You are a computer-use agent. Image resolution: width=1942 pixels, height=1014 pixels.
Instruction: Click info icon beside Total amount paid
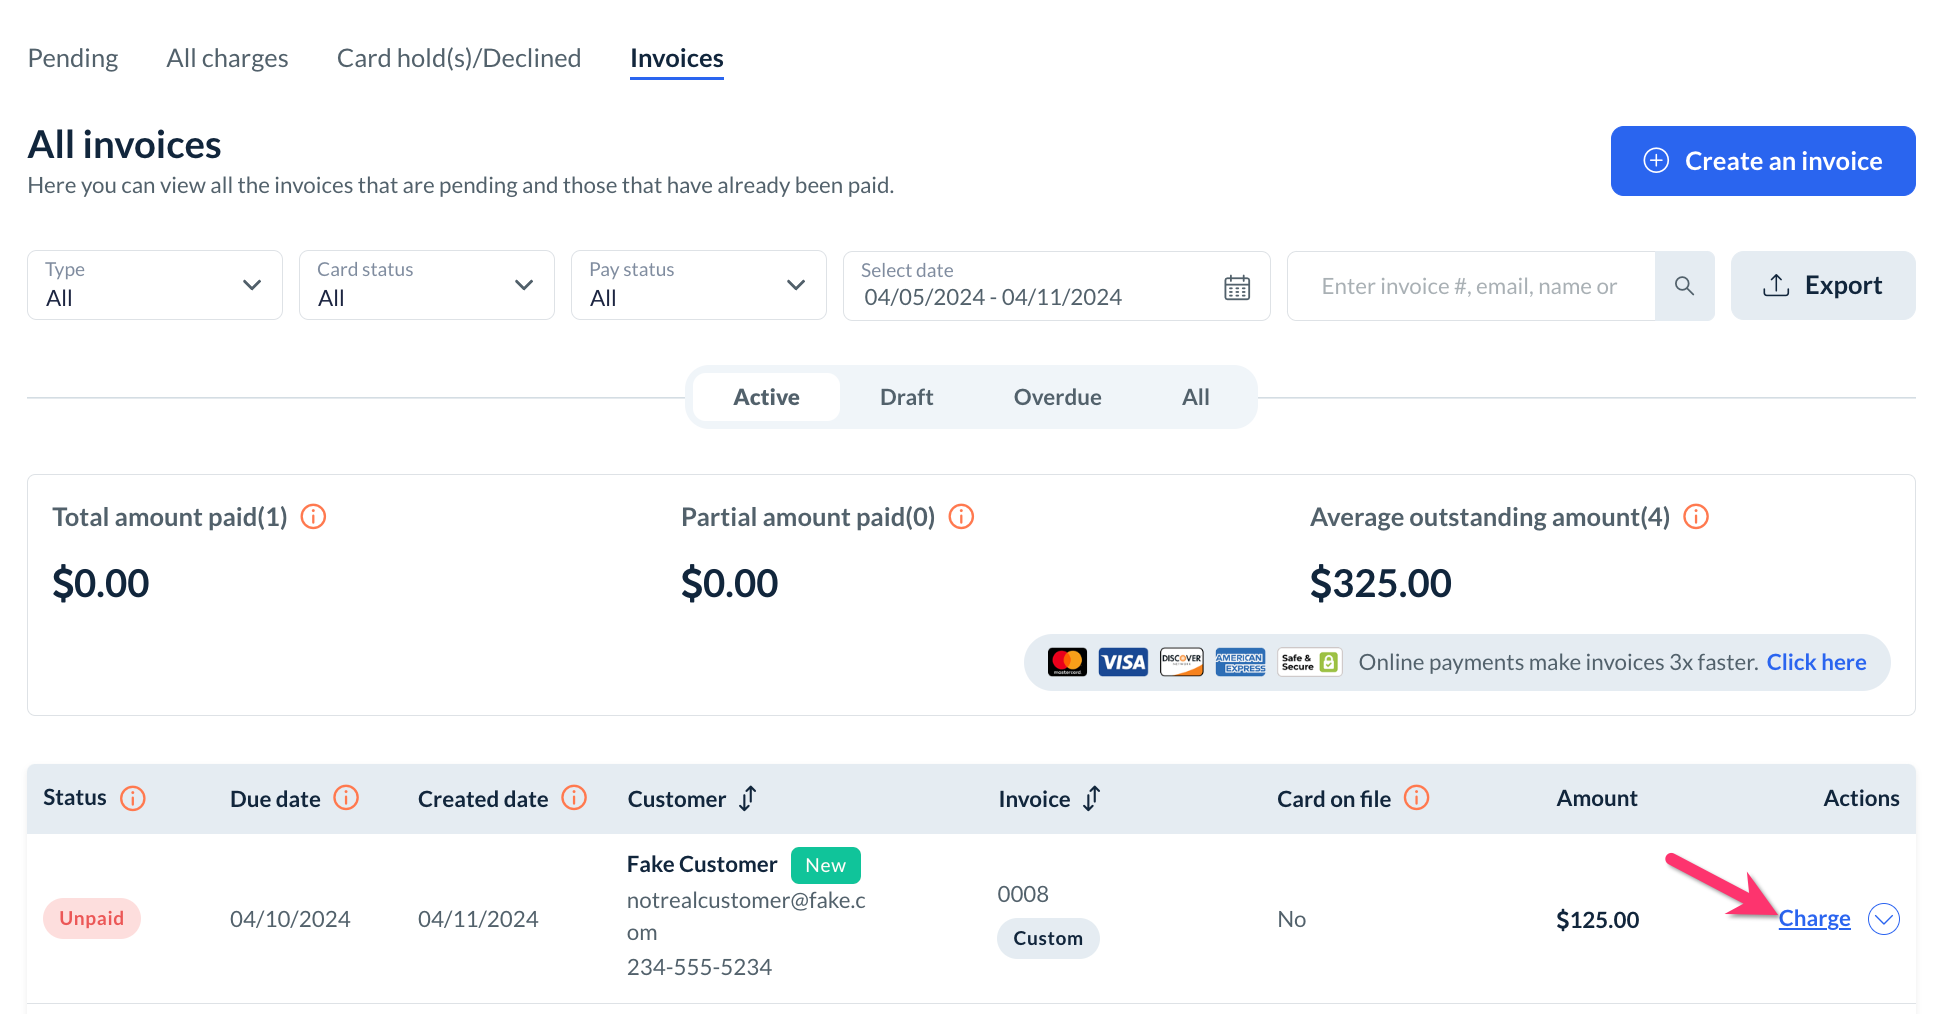tap(313, 517)
